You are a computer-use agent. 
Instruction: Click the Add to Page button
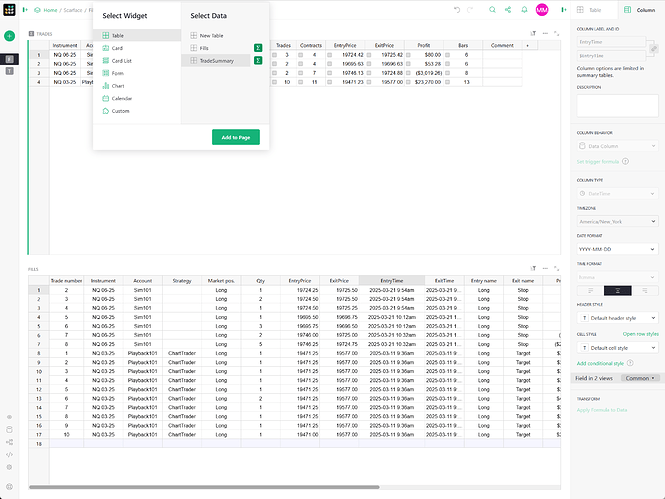(236, 137)
